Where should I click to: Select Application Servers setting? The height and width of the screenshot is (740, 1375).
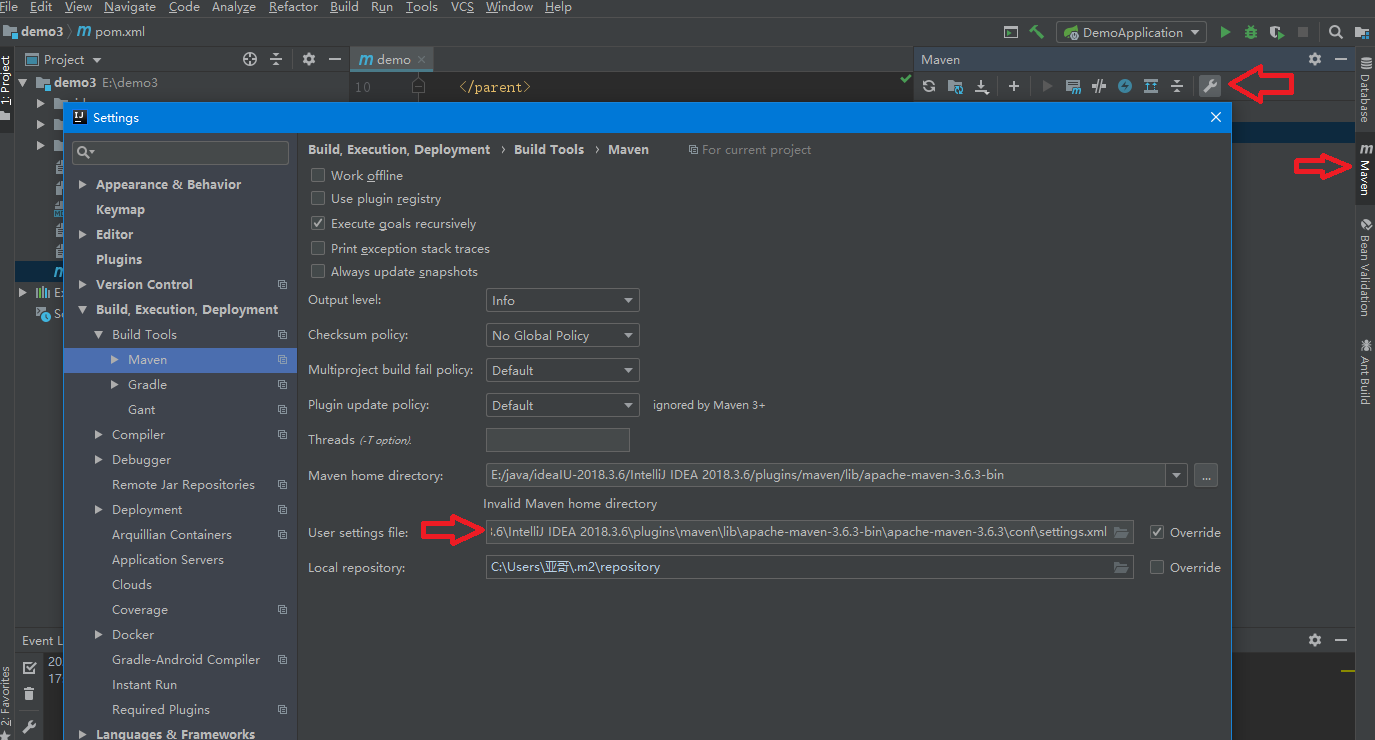point(168,559)
